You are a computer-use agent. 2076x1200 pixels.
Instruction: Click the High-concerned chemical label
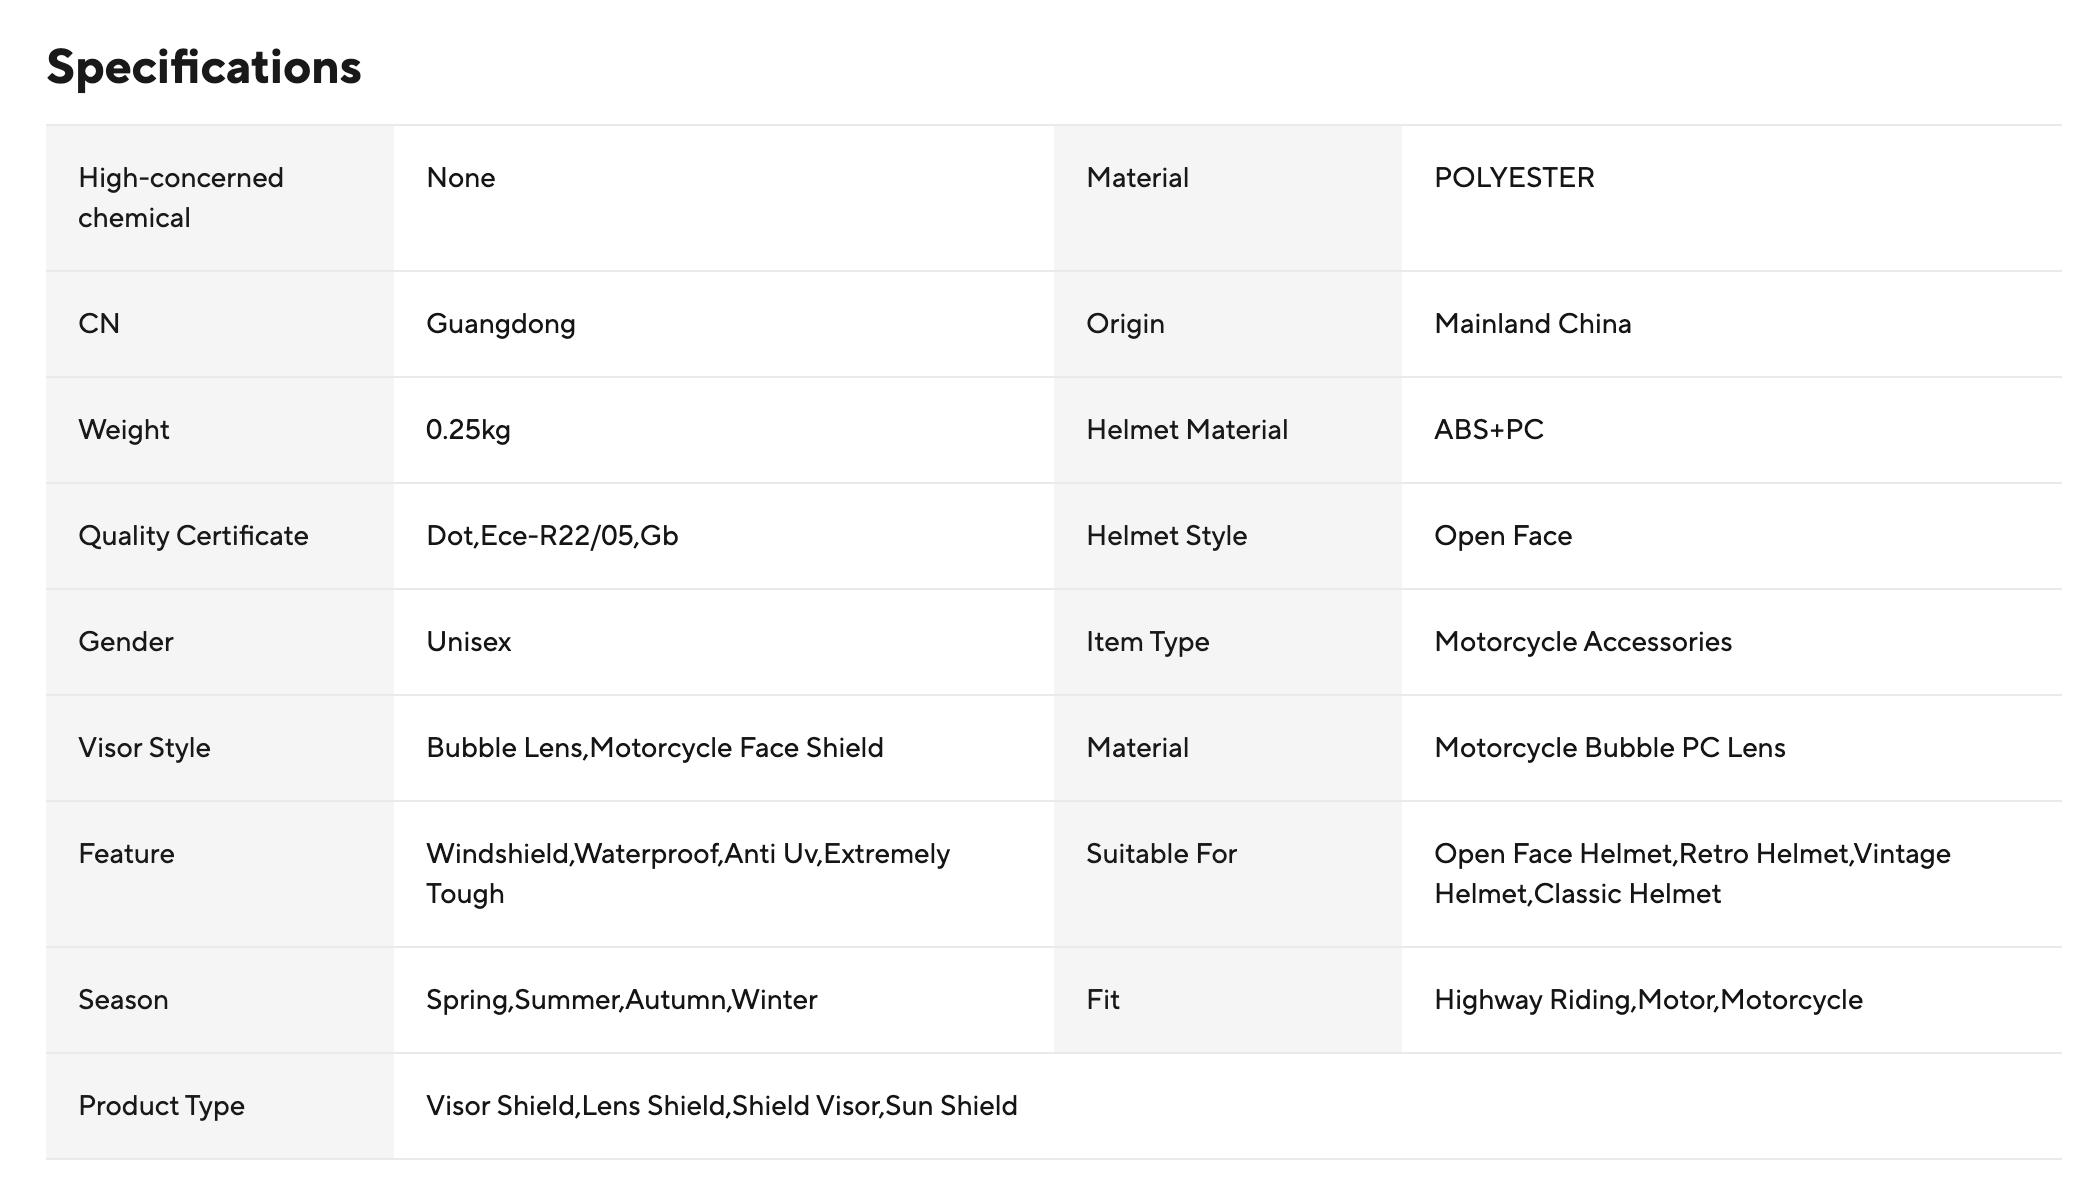point(180,198)
